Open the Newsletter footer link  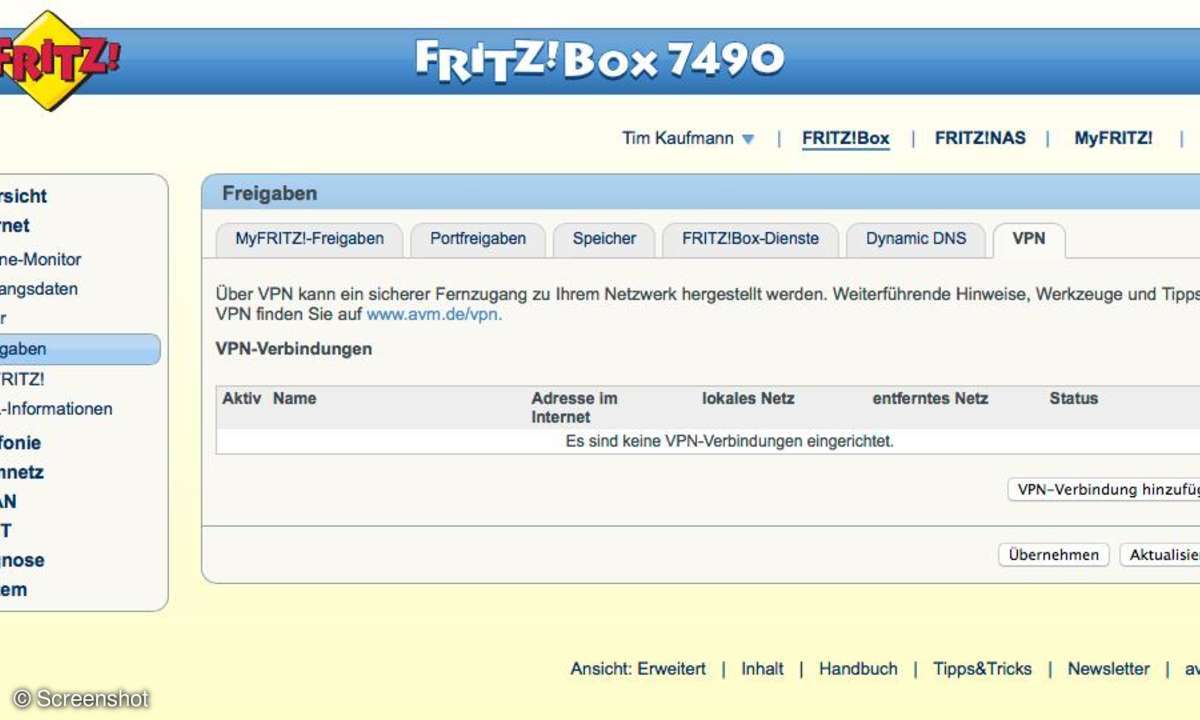(1108, 669)
